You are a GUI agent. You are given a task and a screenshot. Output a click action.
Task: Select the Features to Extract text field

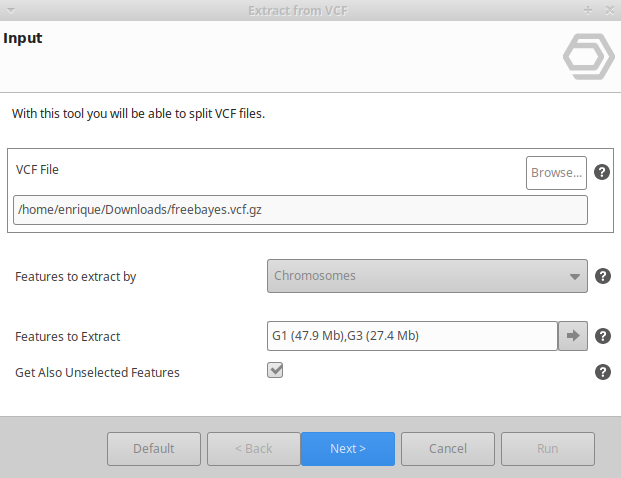(411, 336)
